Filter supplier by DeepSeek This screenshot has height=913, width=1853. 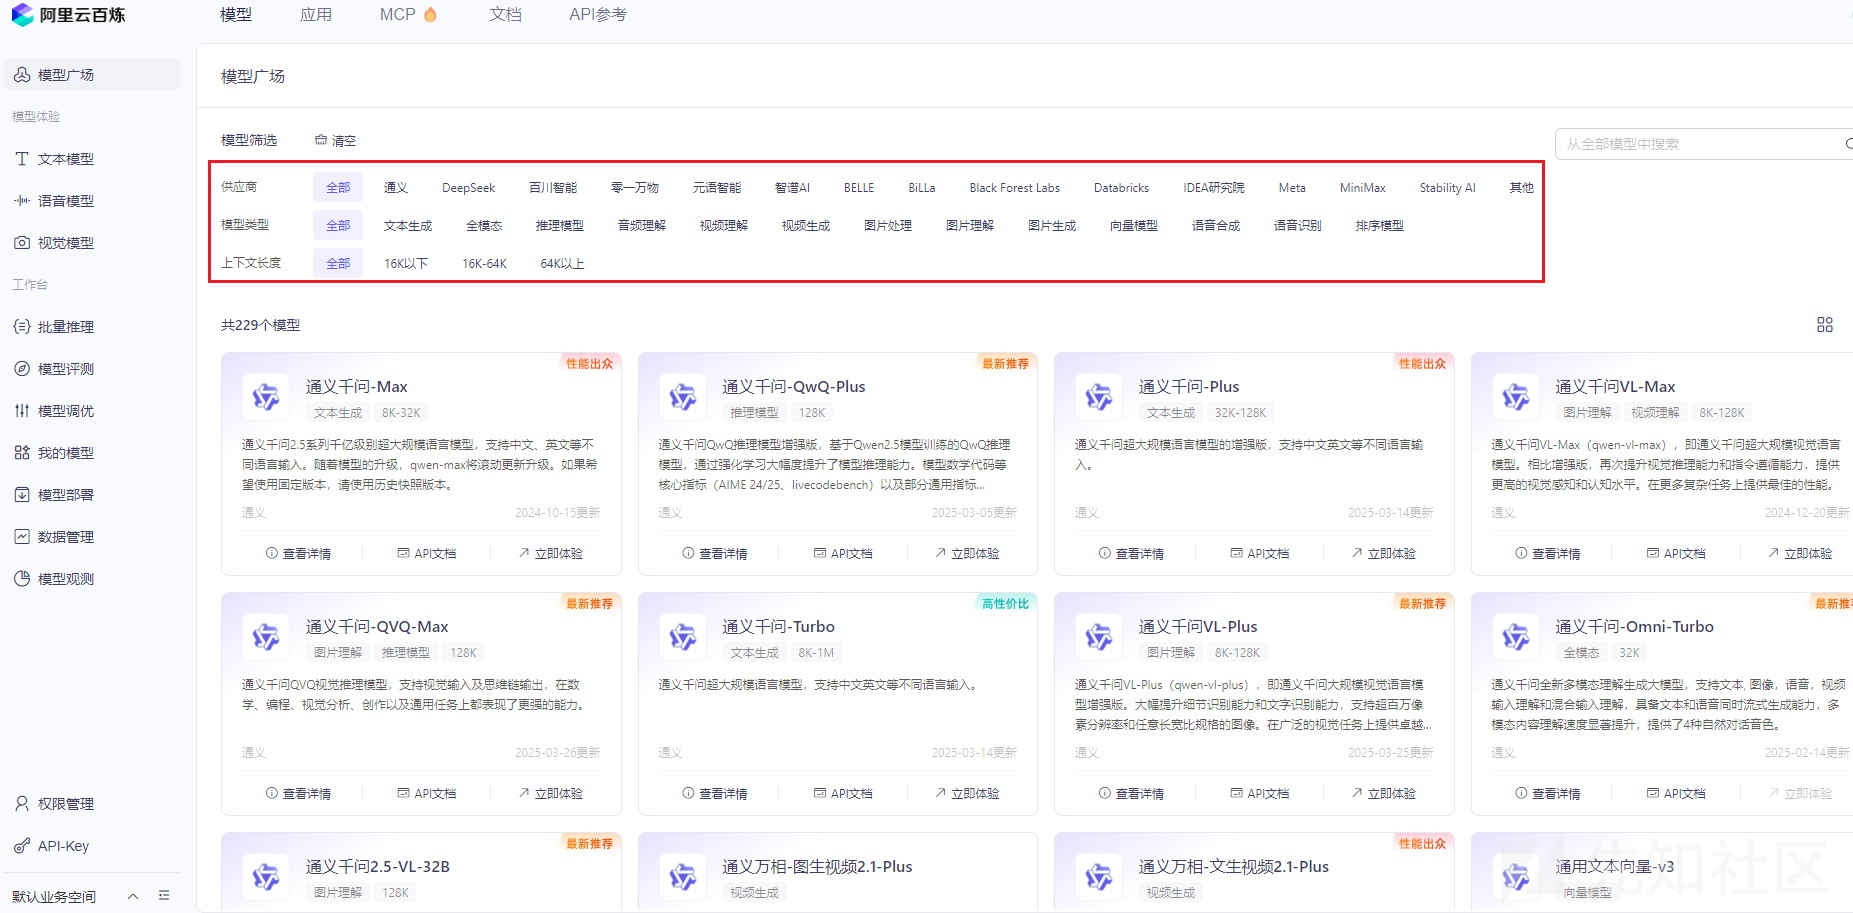(469, 188)
